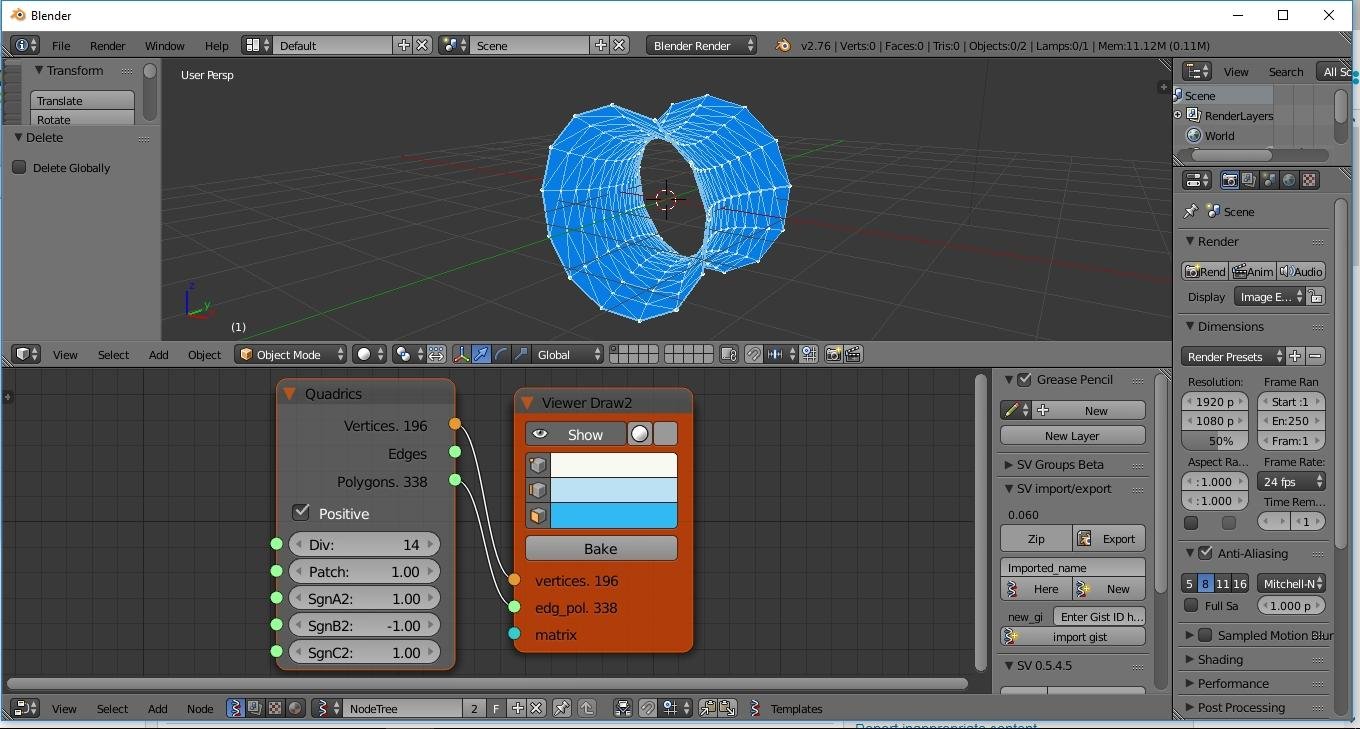The width and height of the screenshot is (1360, 729).
Task: Click the bright blue polygon color swatch
Action: (x=613, y=516)
